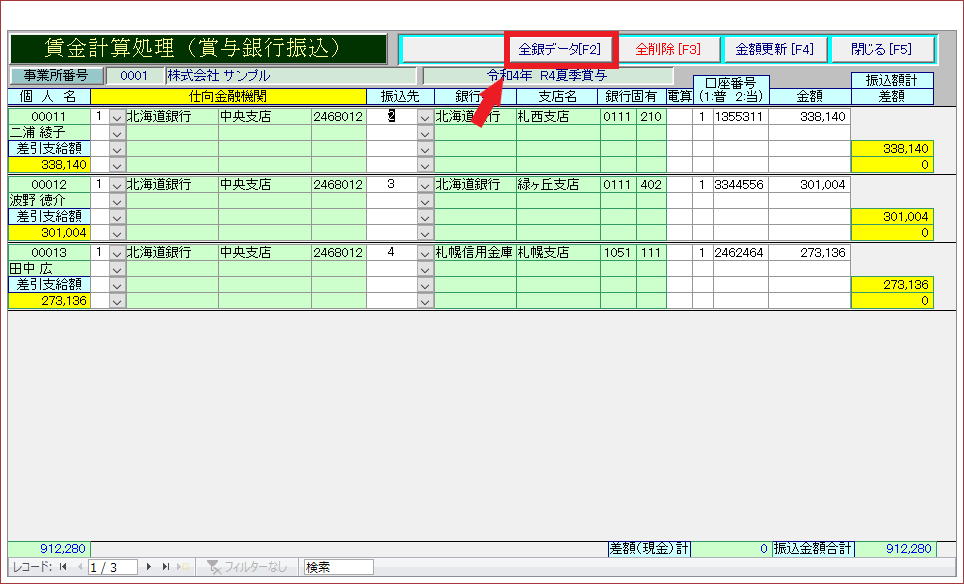This screenshot has width=964, height=584.
Task: Click the 事業所番号 label button
Action: click(56, 75)
